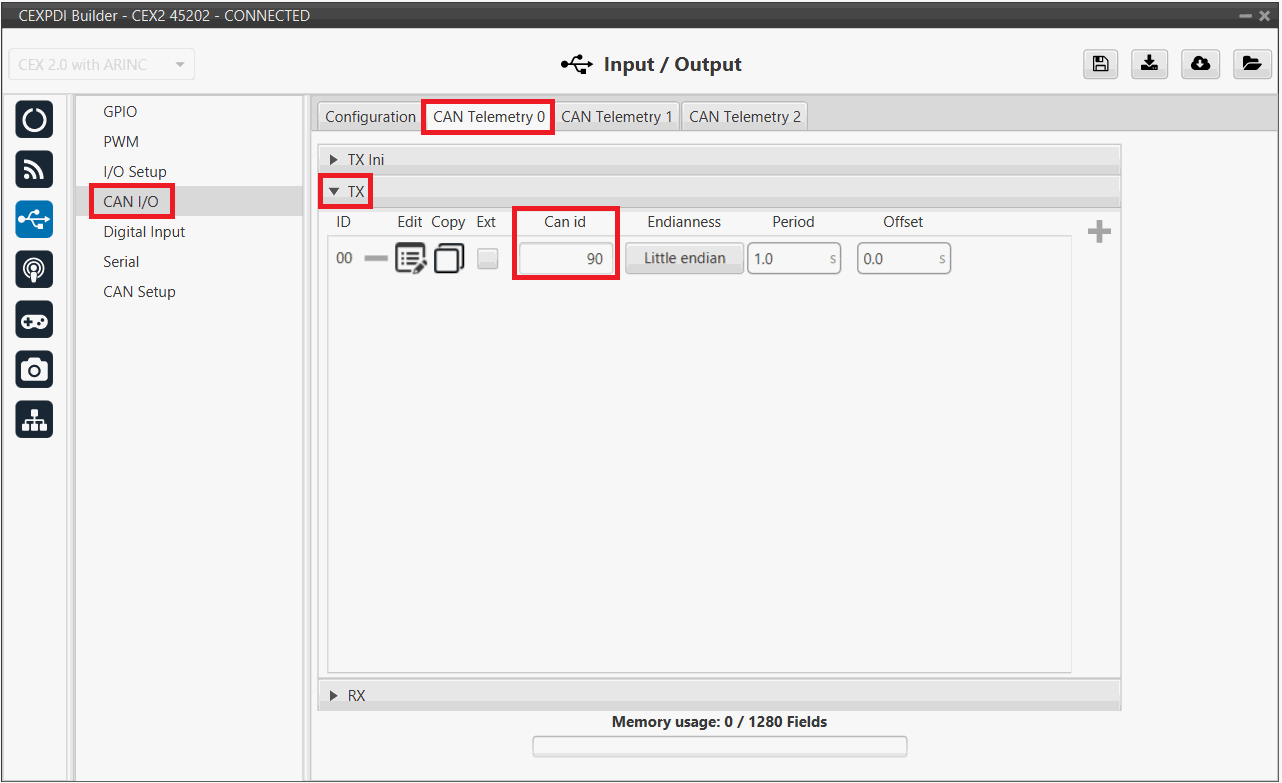The width and height of the screenshot is (1282, 783).
Task: Select the RSS-style communications sidebar icon
Action: (x=34, y=170)
